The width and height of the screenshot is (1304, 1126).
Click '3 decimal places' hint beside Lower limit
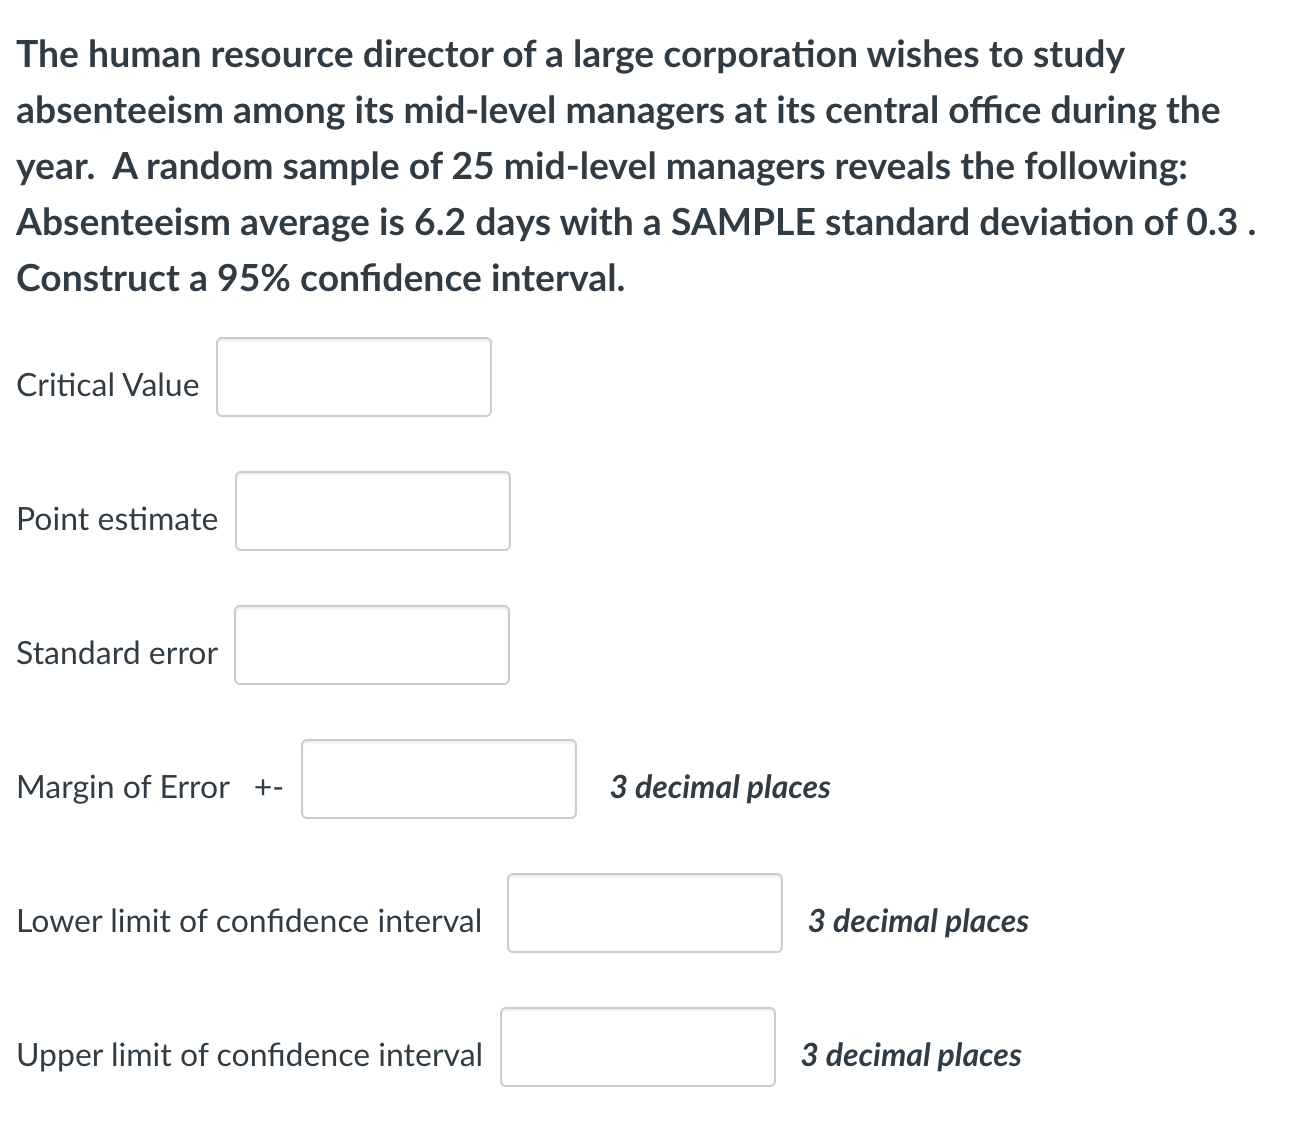(918, 921)
